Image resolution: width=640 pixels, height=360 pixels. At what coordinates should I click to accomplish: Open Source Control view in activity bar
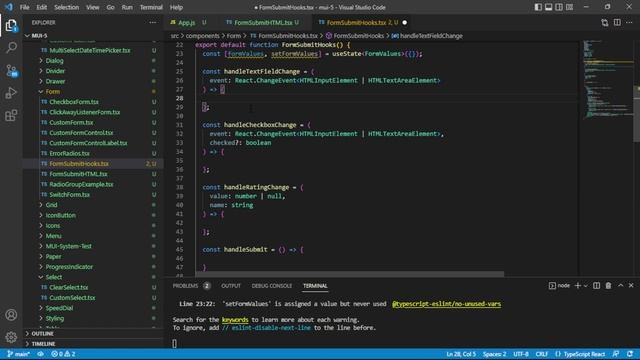[11, 70]
